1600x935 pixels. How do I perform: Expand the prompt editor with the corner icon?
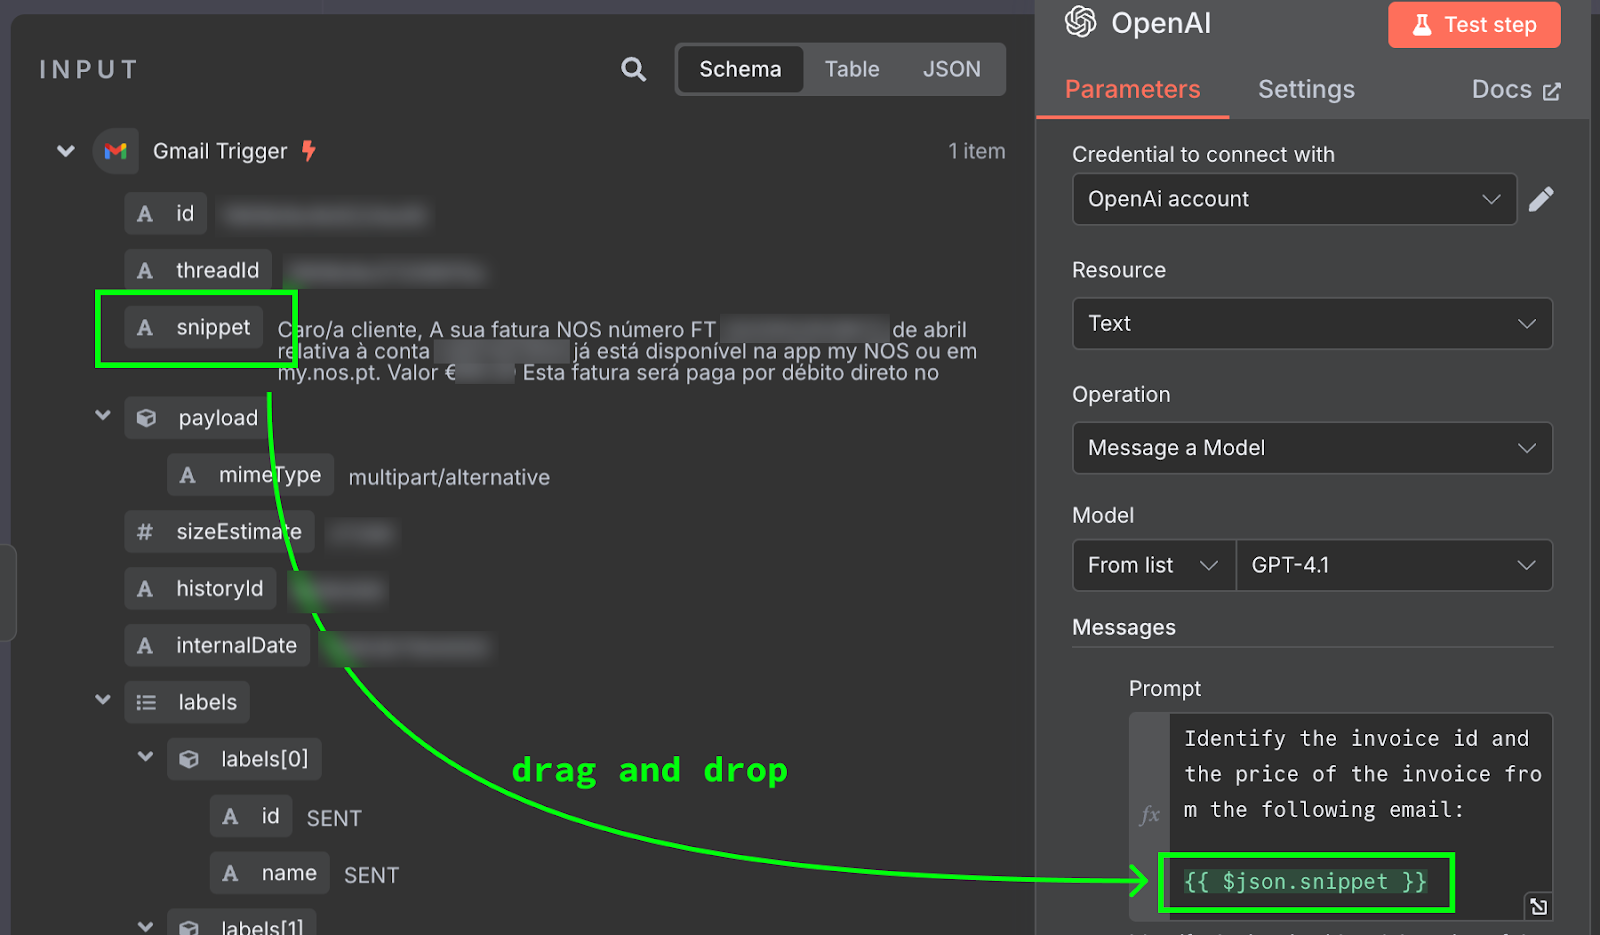click(1538, 906)
